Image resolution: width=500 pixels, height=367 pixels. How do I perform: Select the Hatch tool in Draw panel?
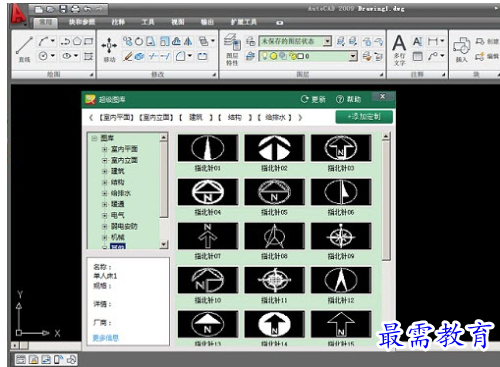pyautogui.click(x=88, y=56)
